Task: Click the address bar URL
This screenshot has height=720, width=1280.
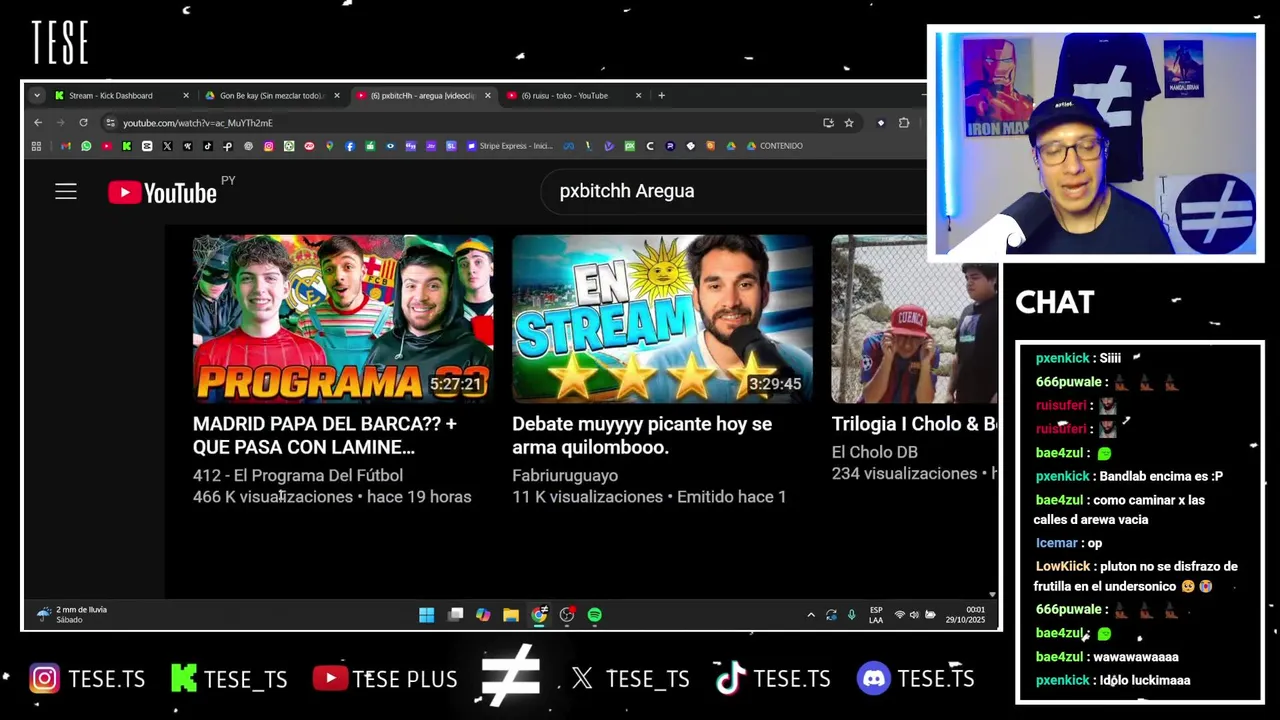Action: point(198,123)
